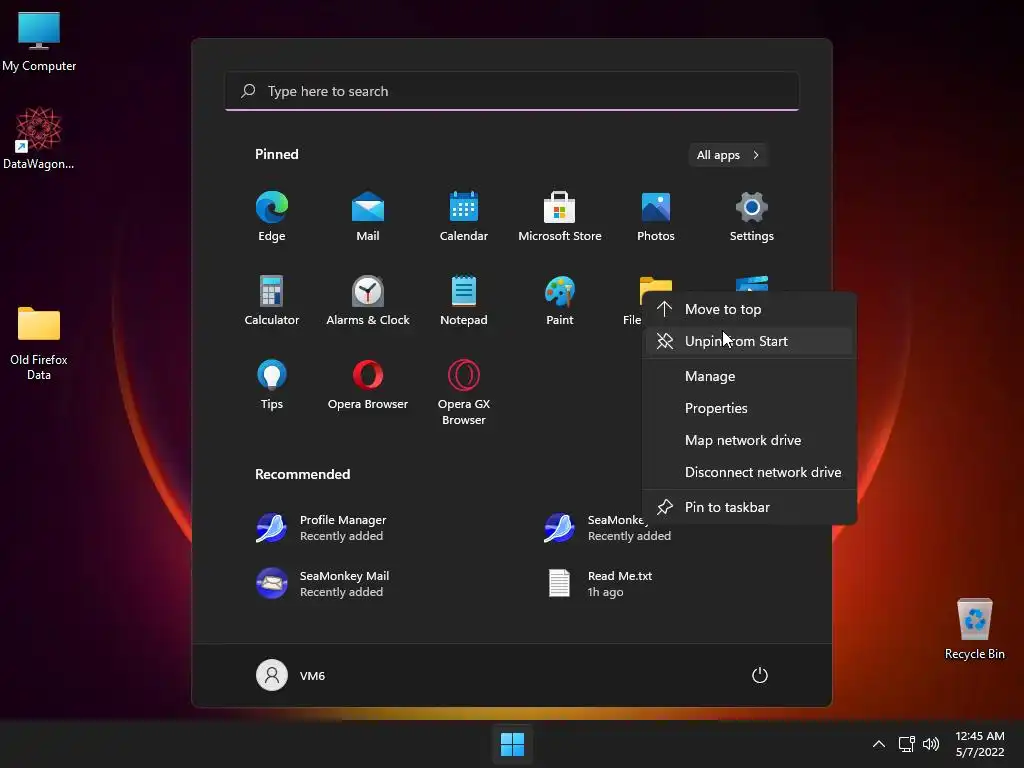Click the volume speaker tray icon

click(x=931, y=744)
